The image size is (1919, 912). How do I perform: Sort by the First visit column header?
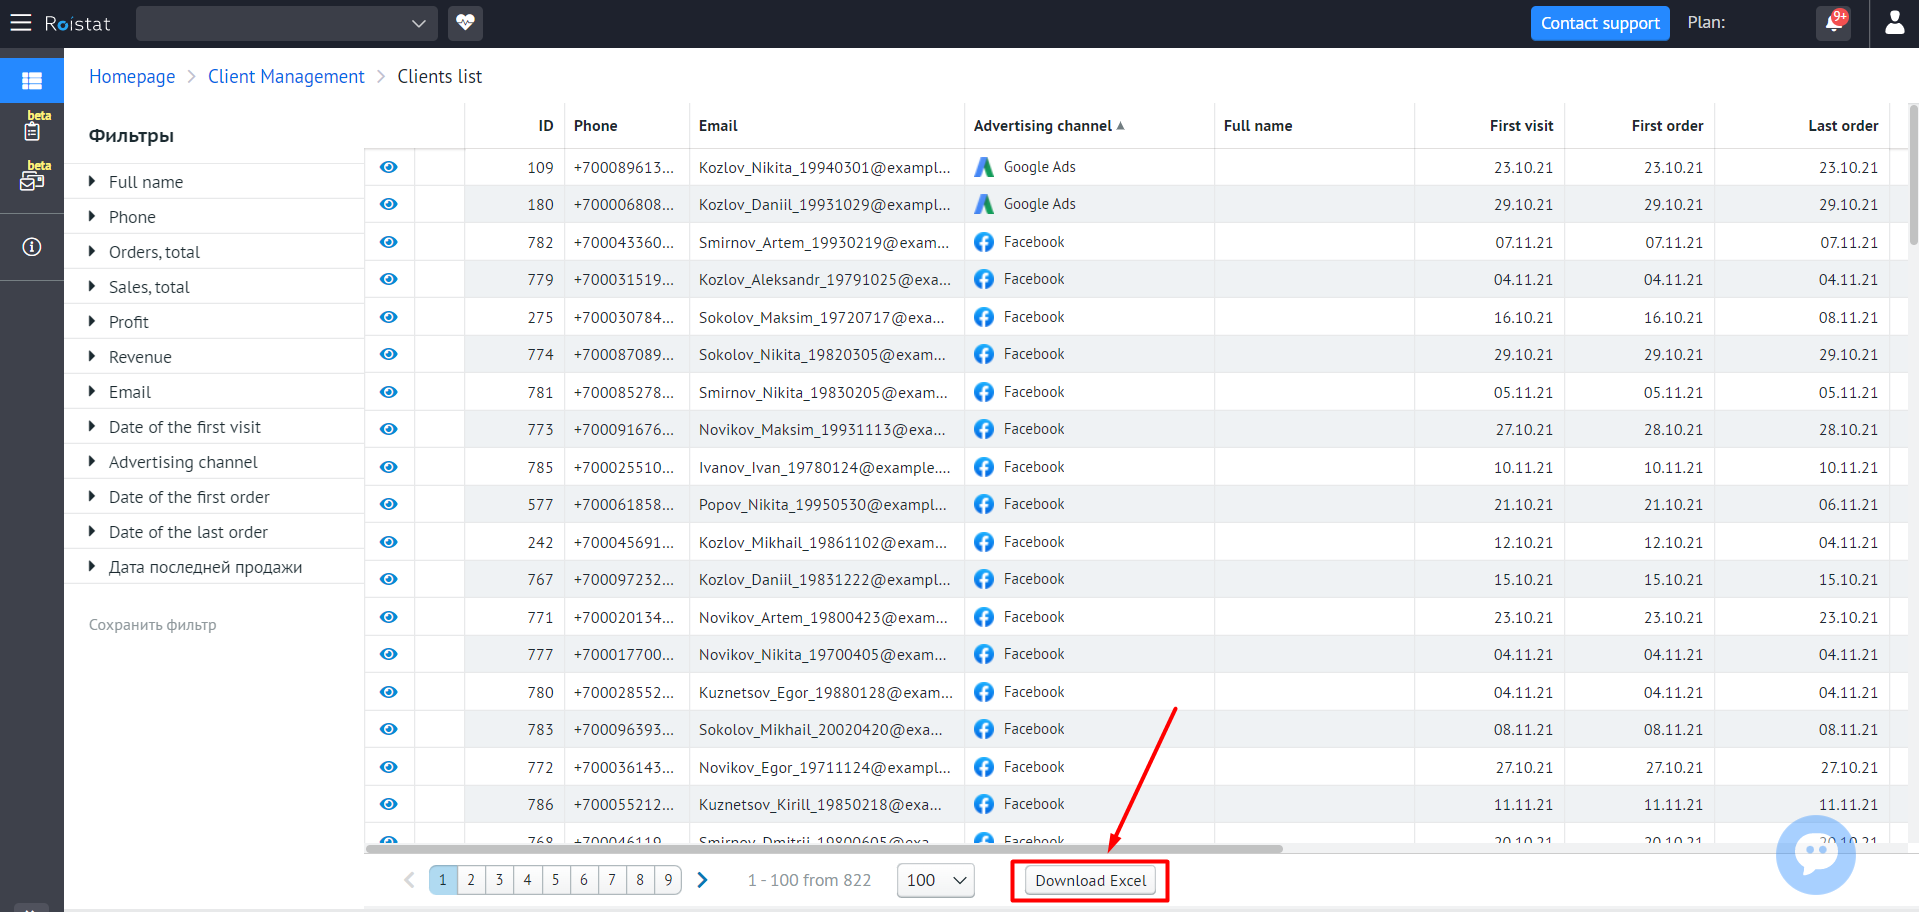(x=1521, y=126)
